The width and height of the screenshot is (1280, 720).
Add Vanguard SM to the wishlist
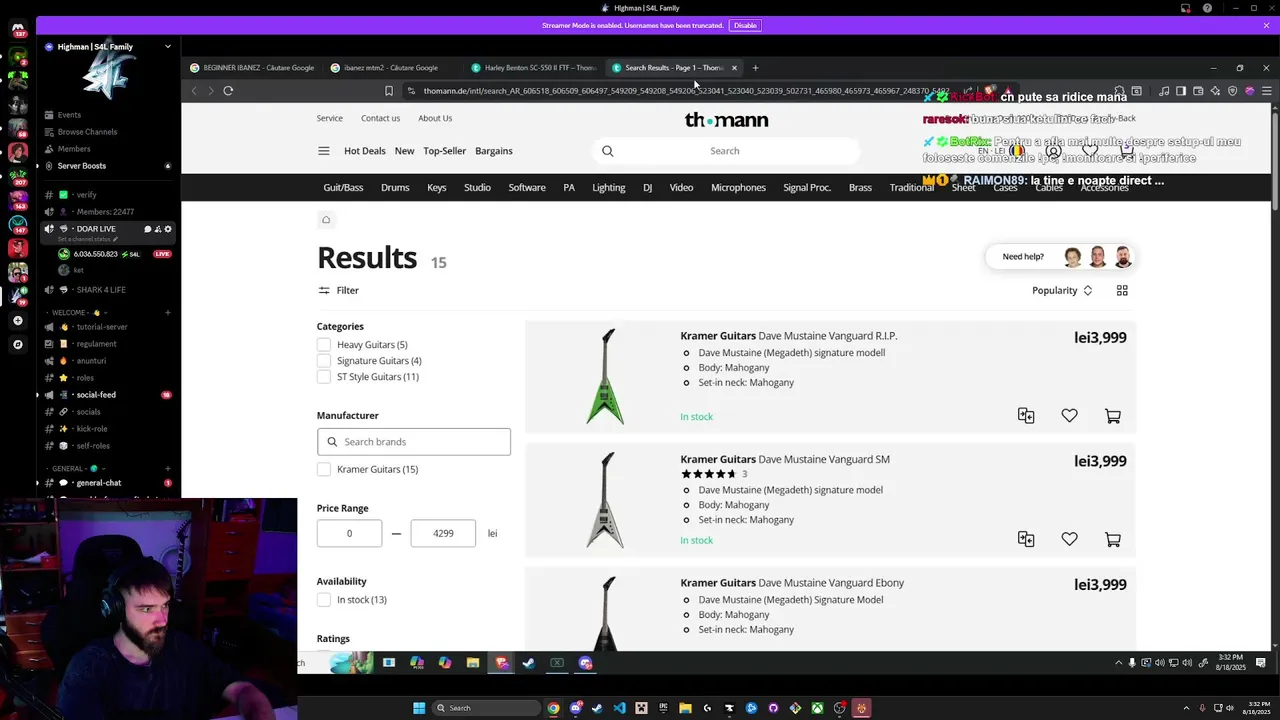1069,539
